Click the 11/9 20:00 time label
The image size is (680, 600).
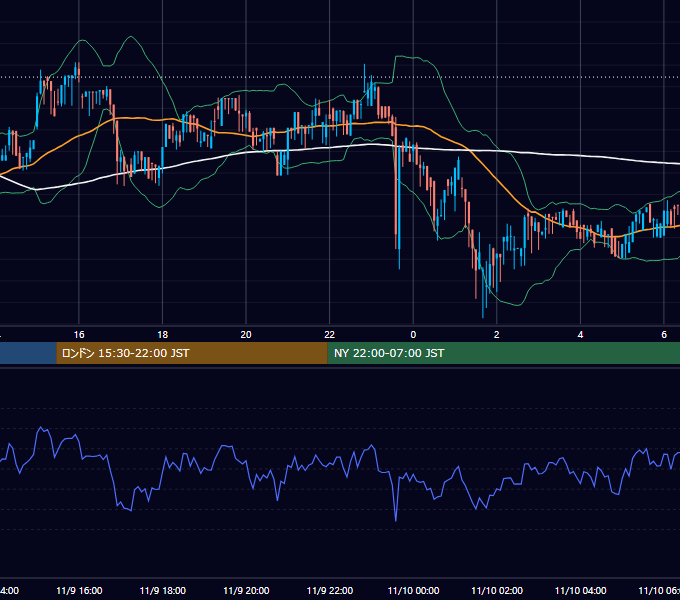(x=246, y=590)
